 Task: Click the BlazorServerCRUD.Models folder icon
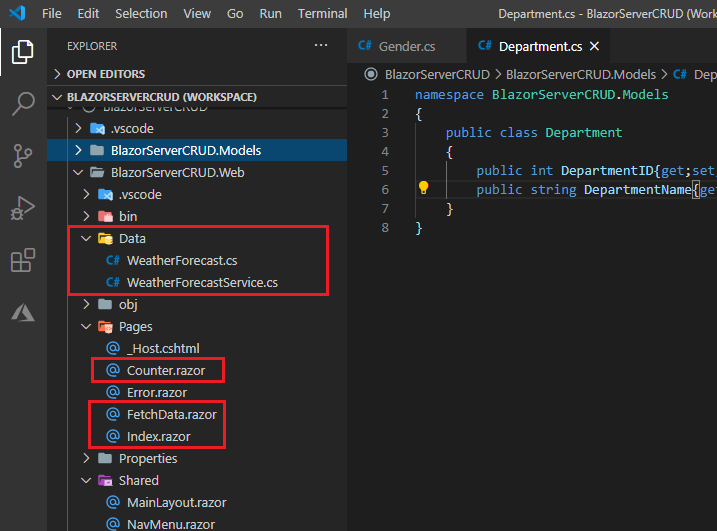pyautogui.click(x=97, y=150)
